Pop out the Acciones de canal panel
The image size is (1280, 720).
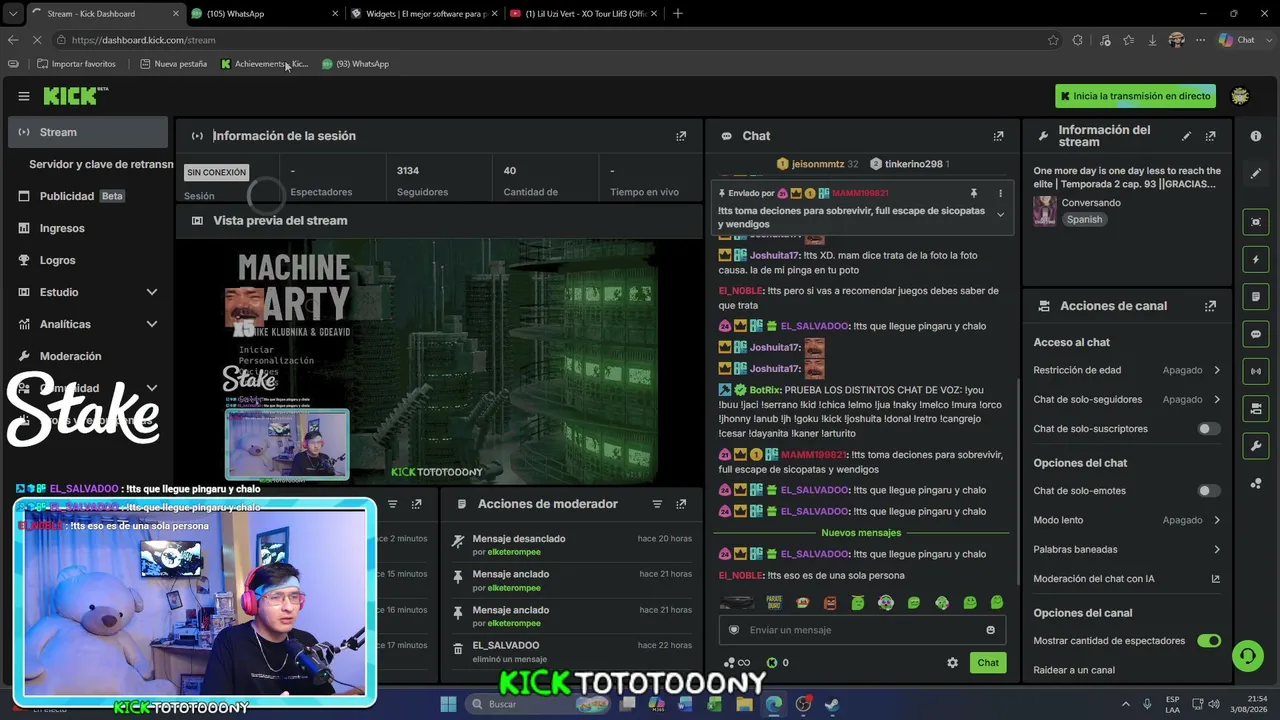(1210, 306)
